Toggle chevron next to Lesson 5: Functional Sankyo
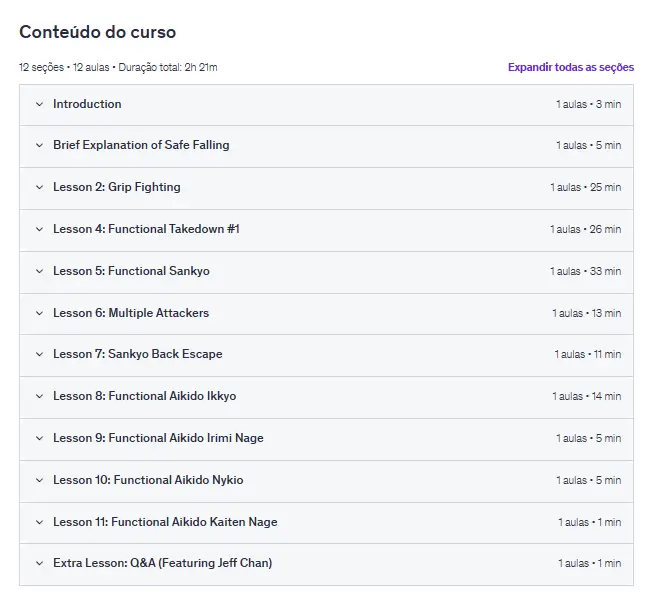Viewport: 670px width, 606px height. point(39,272)
